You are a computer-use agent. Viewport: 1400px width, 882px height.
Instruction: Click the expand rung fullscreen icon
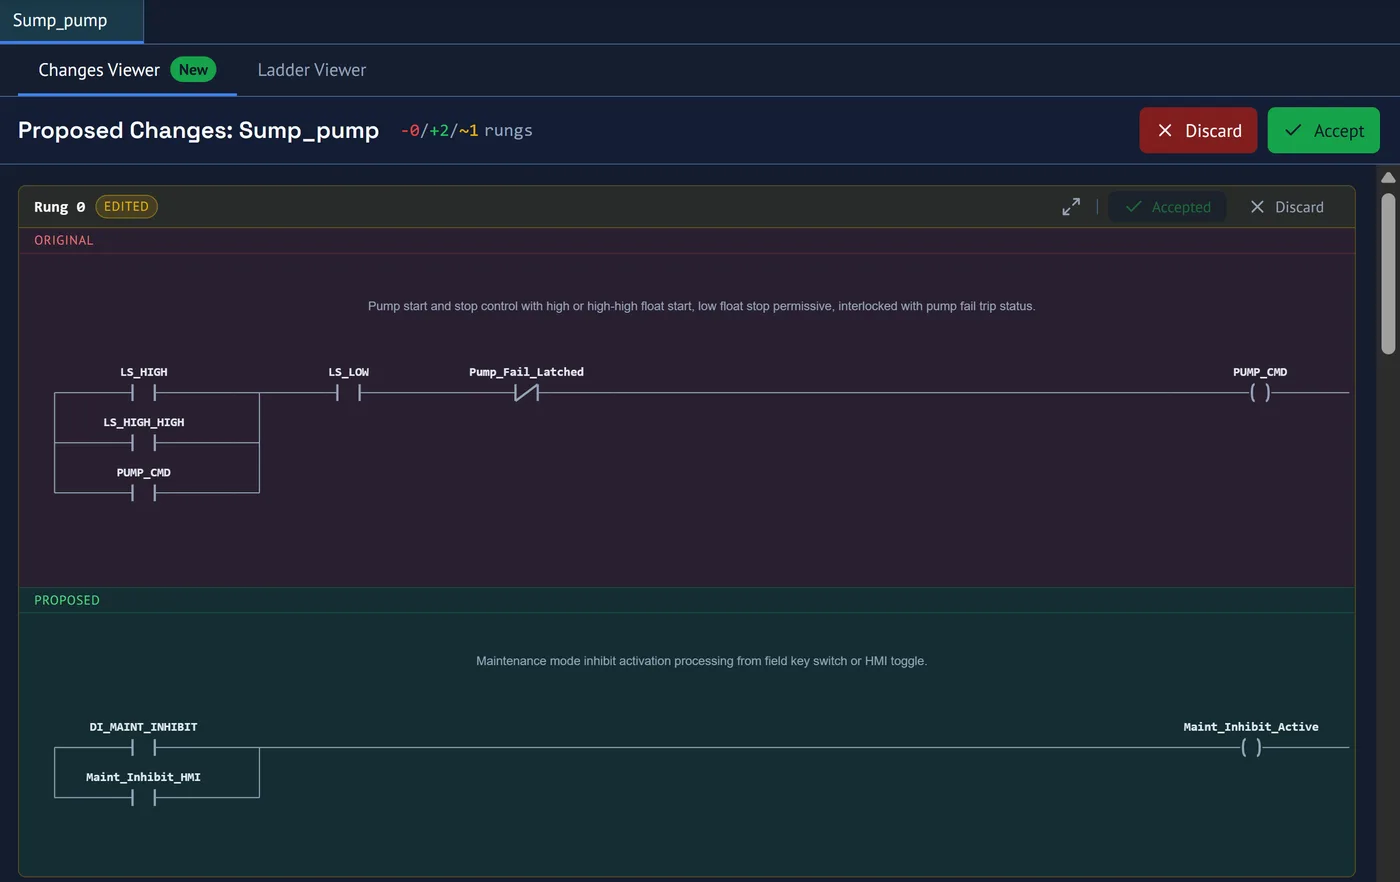pyautogui.click(x=1071, y=207)
